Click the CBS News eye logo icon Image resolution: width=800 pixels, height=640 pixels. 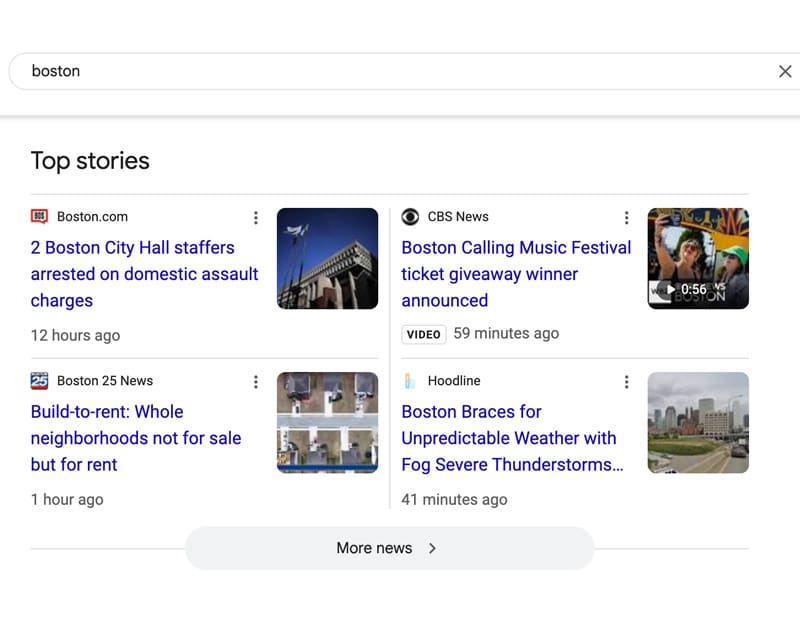[410, 216]
